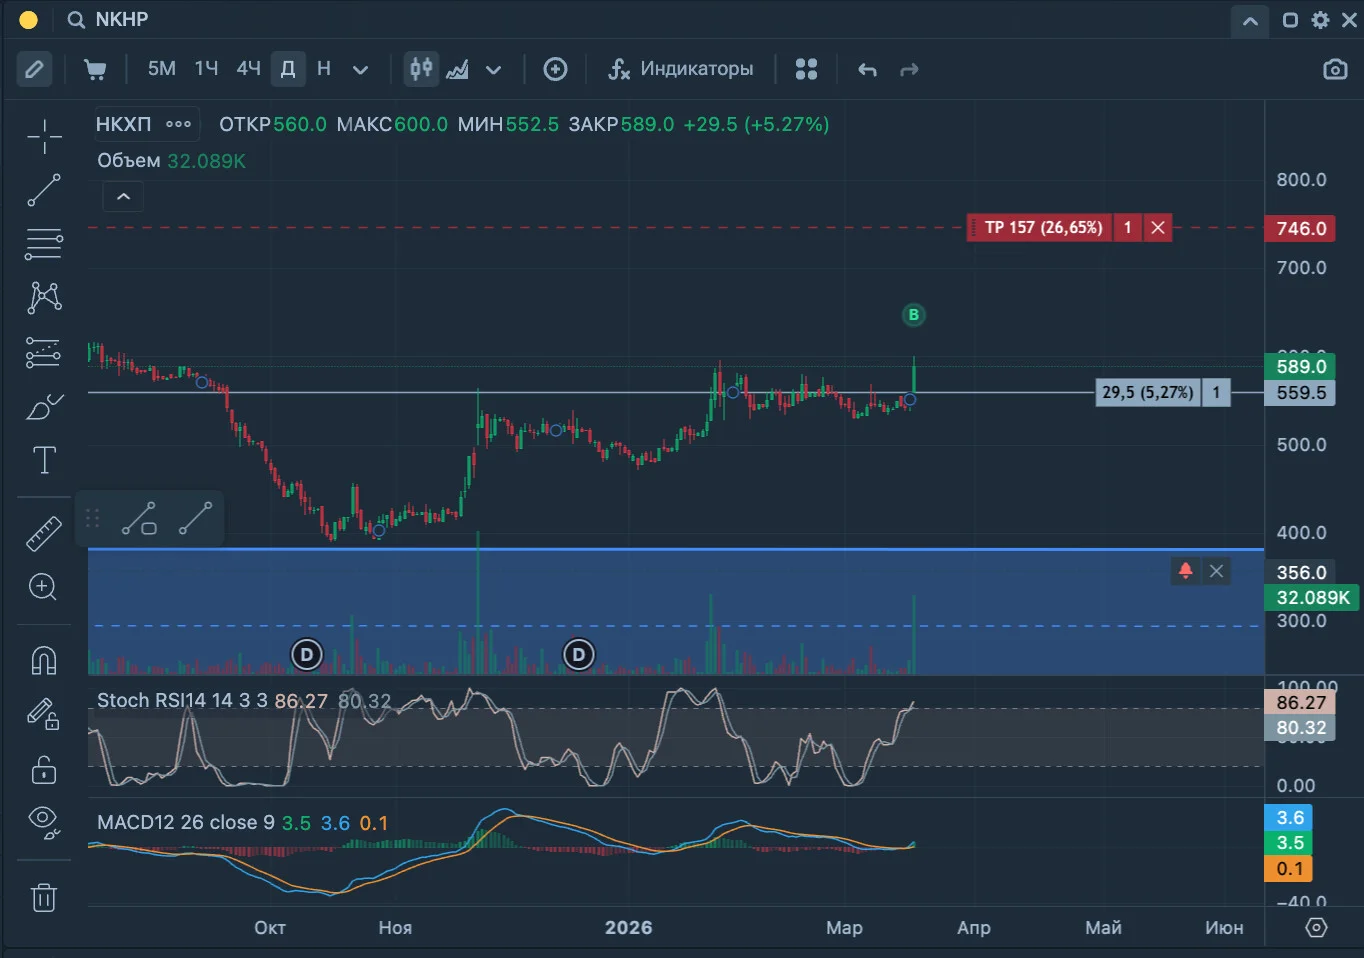Viewport: 1364px width, 958px height.
Task: Toggle the drawing mode pencil button
Action: (x=34, y=69)
